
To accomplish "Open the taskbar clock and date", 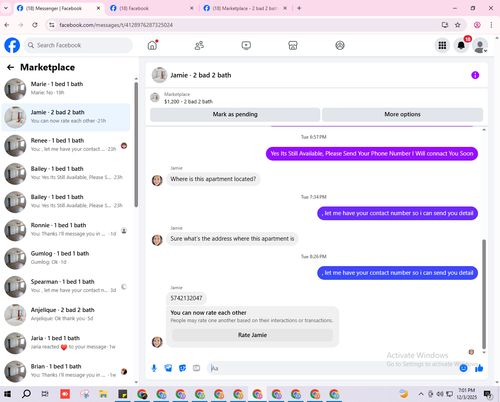I will pos(466,394).
